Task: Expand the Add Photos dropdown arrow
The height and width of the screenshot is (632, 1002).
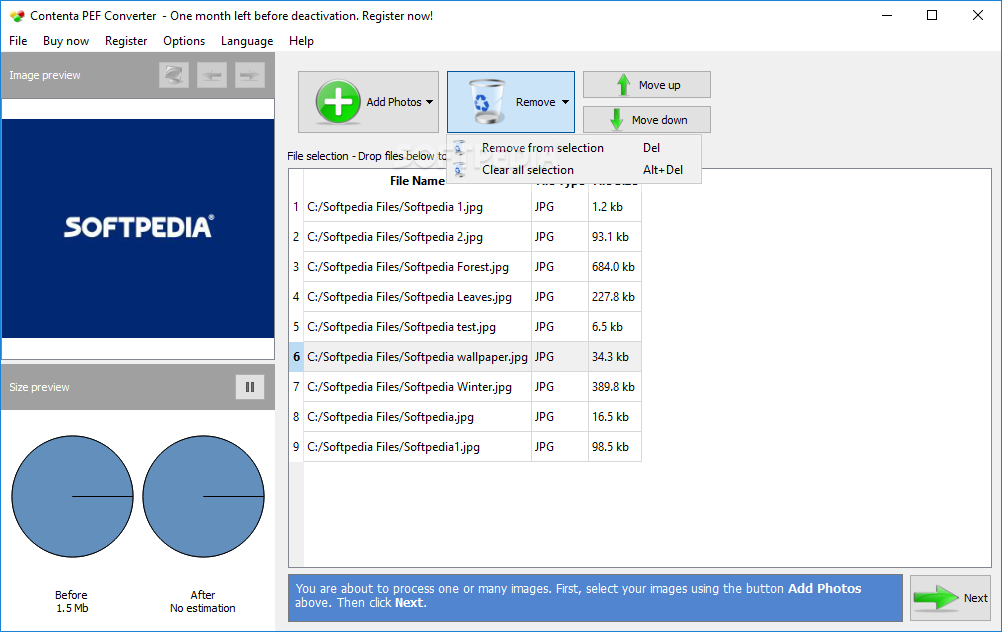Action: 429,102
